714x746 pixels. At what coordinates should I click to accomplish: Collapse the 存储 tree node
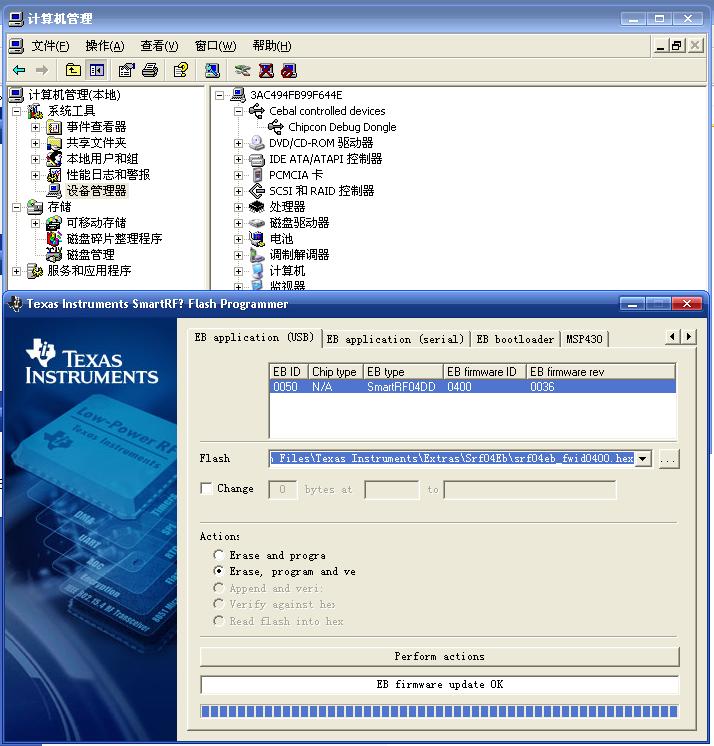17,207
